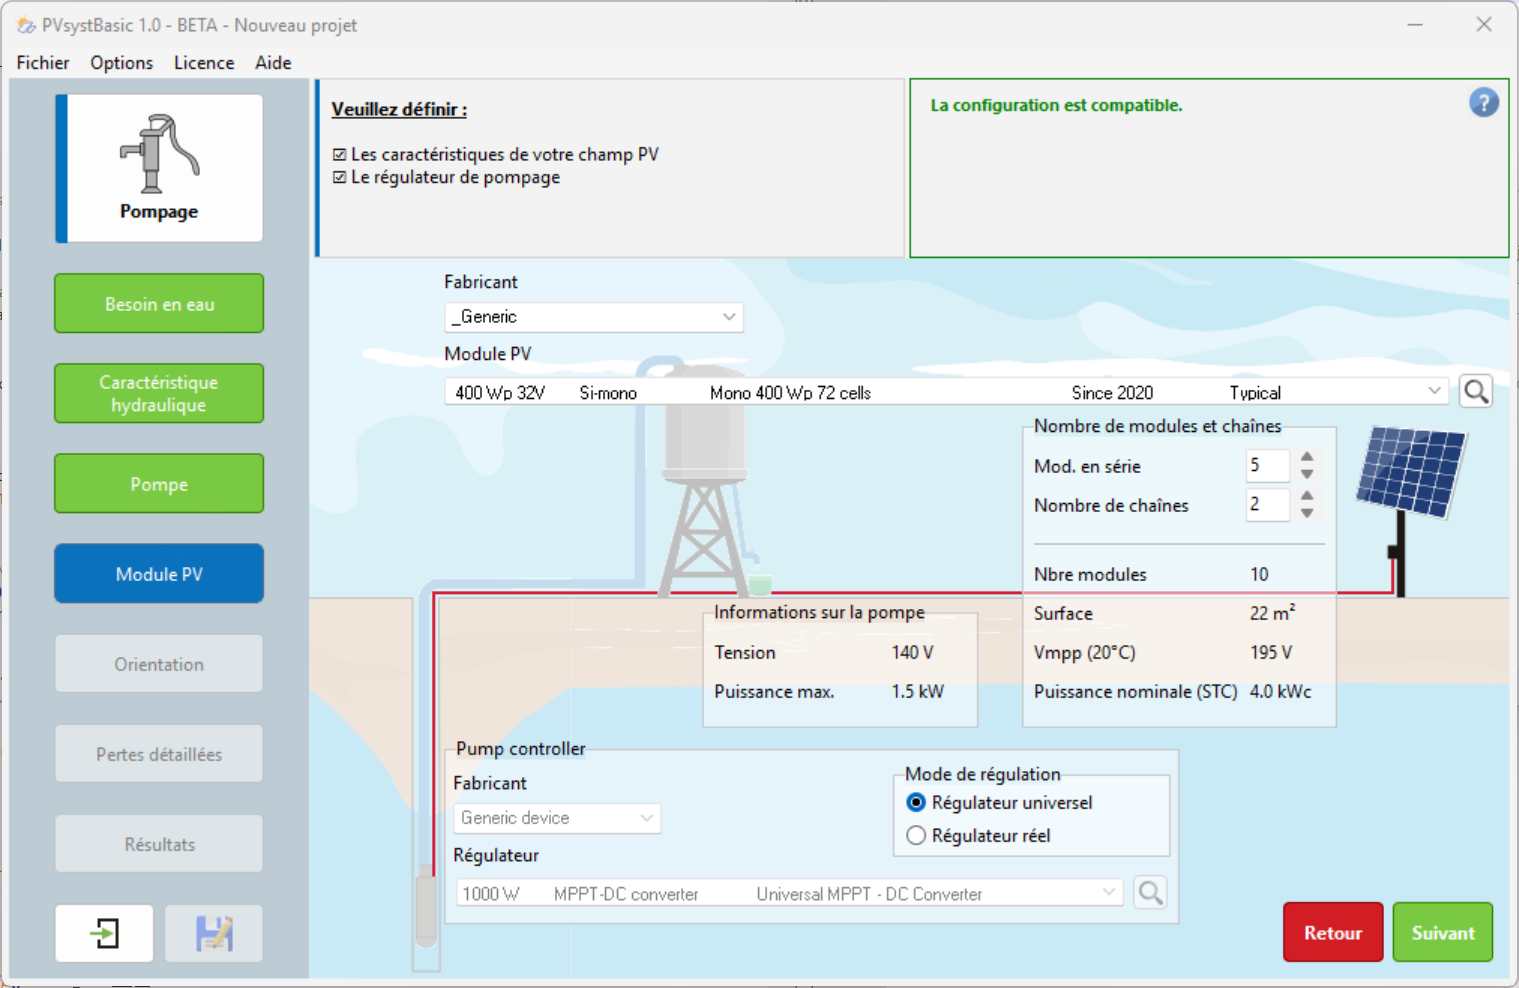This screenshot has height=988, width=1519.
Task: Open the Pompe step
Action: coord(159,483)
